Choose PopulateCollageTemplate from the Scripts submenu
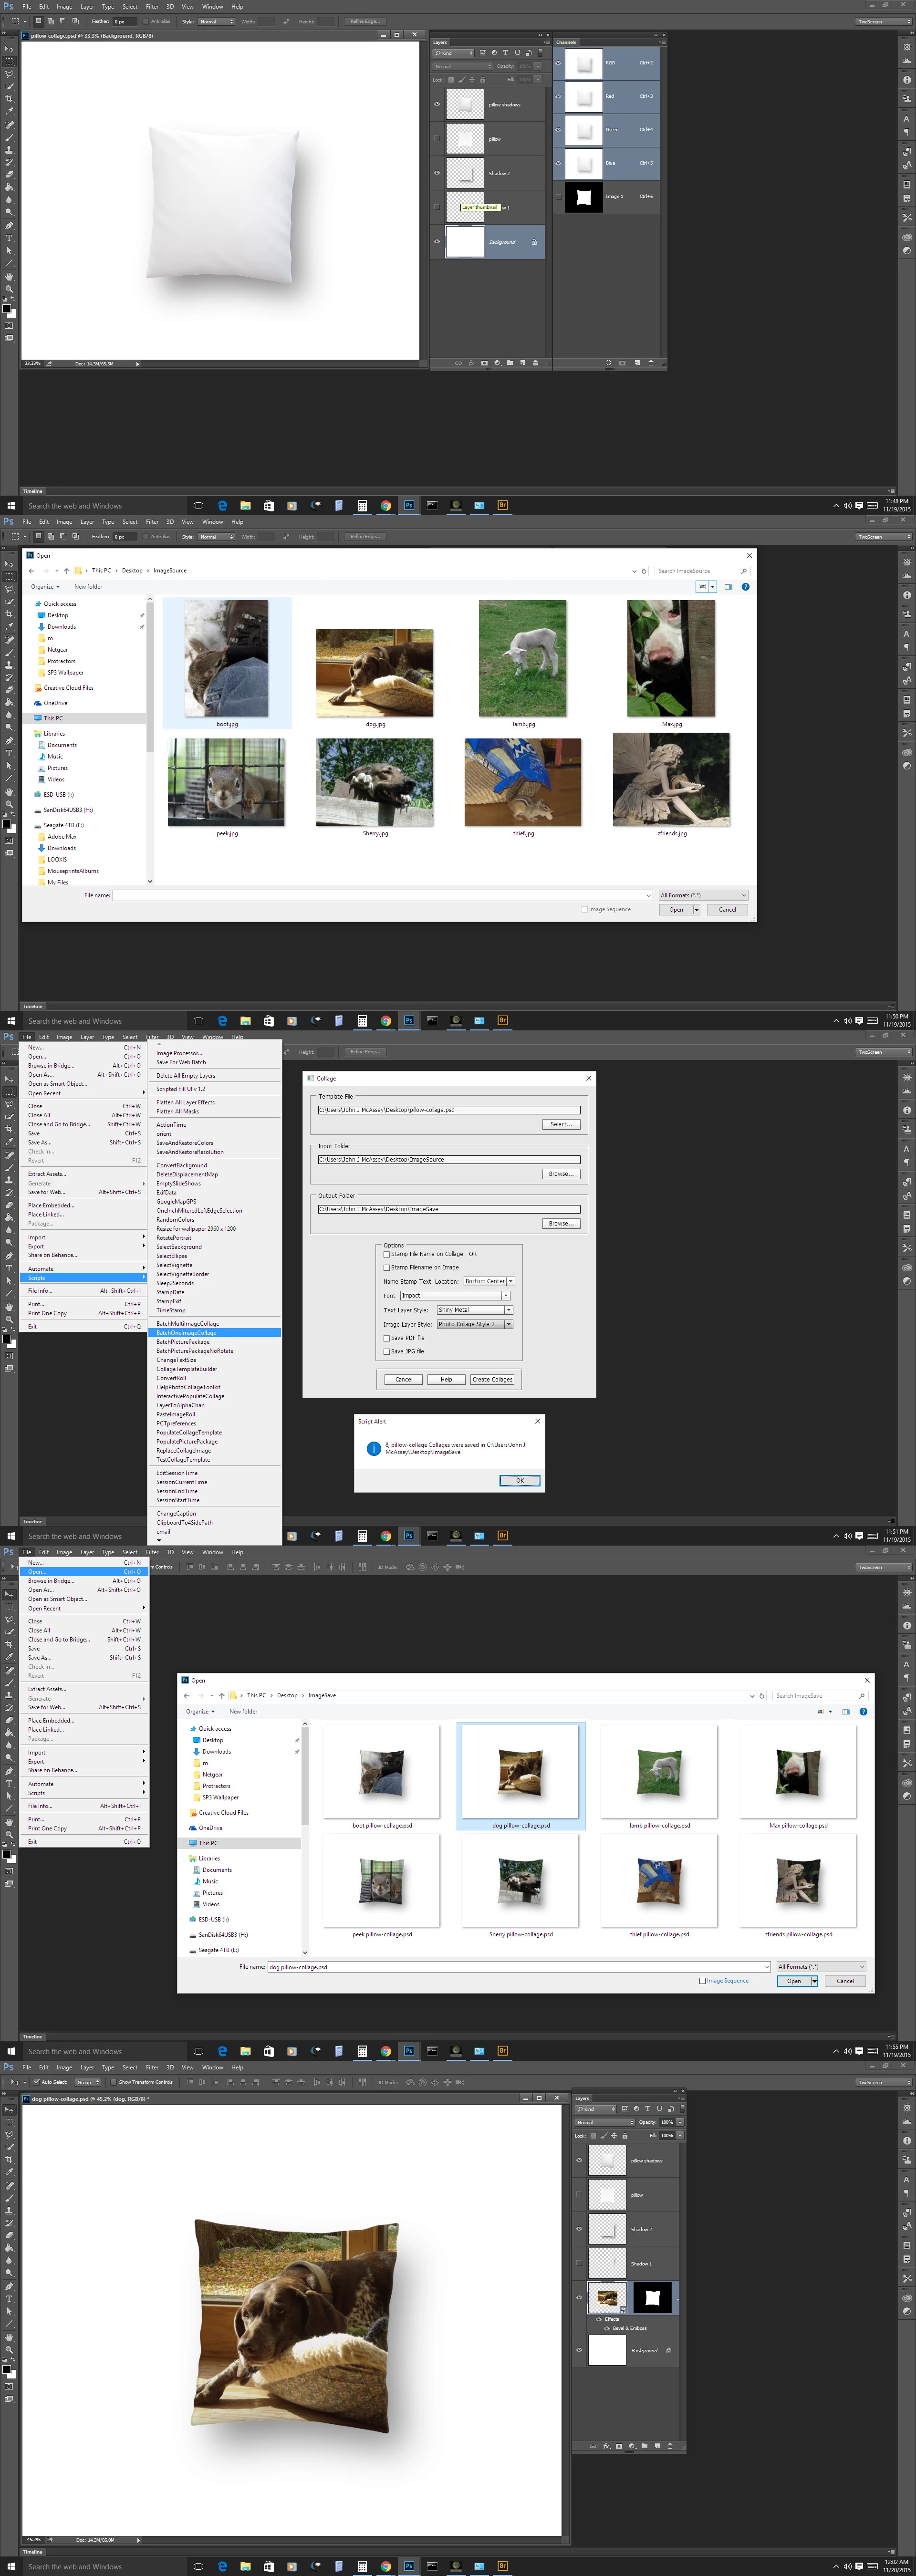Viewport: 916px width, 2576px height. (189, 1432)
